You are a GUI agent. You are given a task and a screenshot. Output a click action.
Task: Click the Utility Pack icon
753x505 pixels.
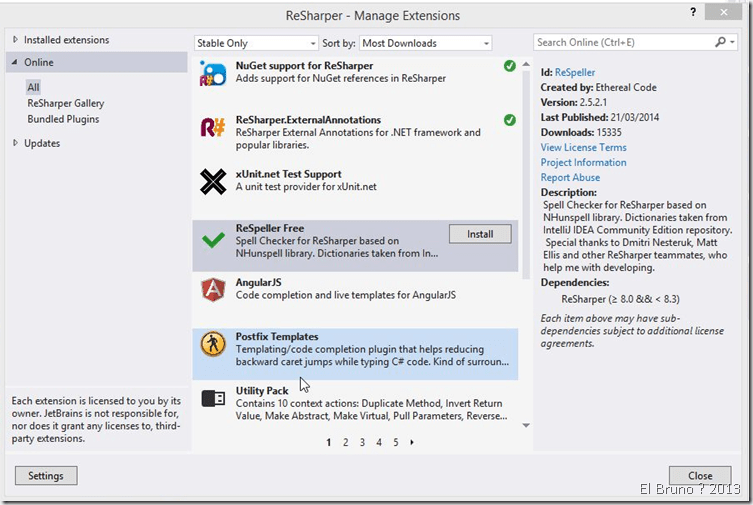pyautogui.click(x=213, y=398)
